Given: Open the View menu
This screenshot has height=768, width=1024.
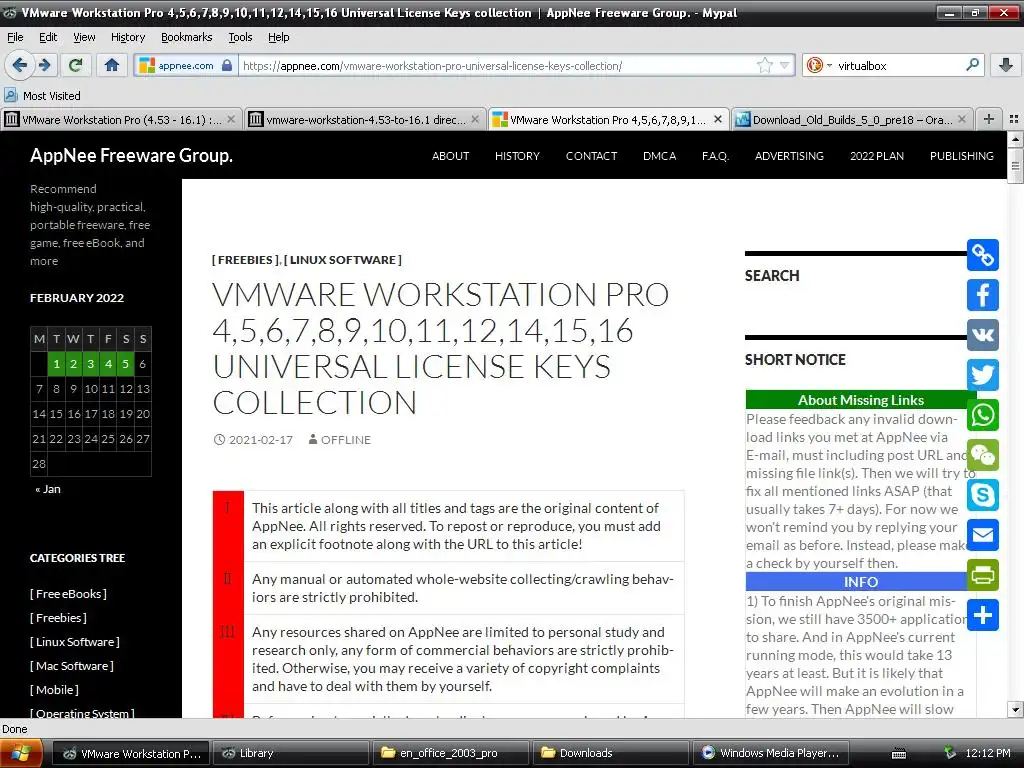Looking at the screenshot, I should [84, 37].
